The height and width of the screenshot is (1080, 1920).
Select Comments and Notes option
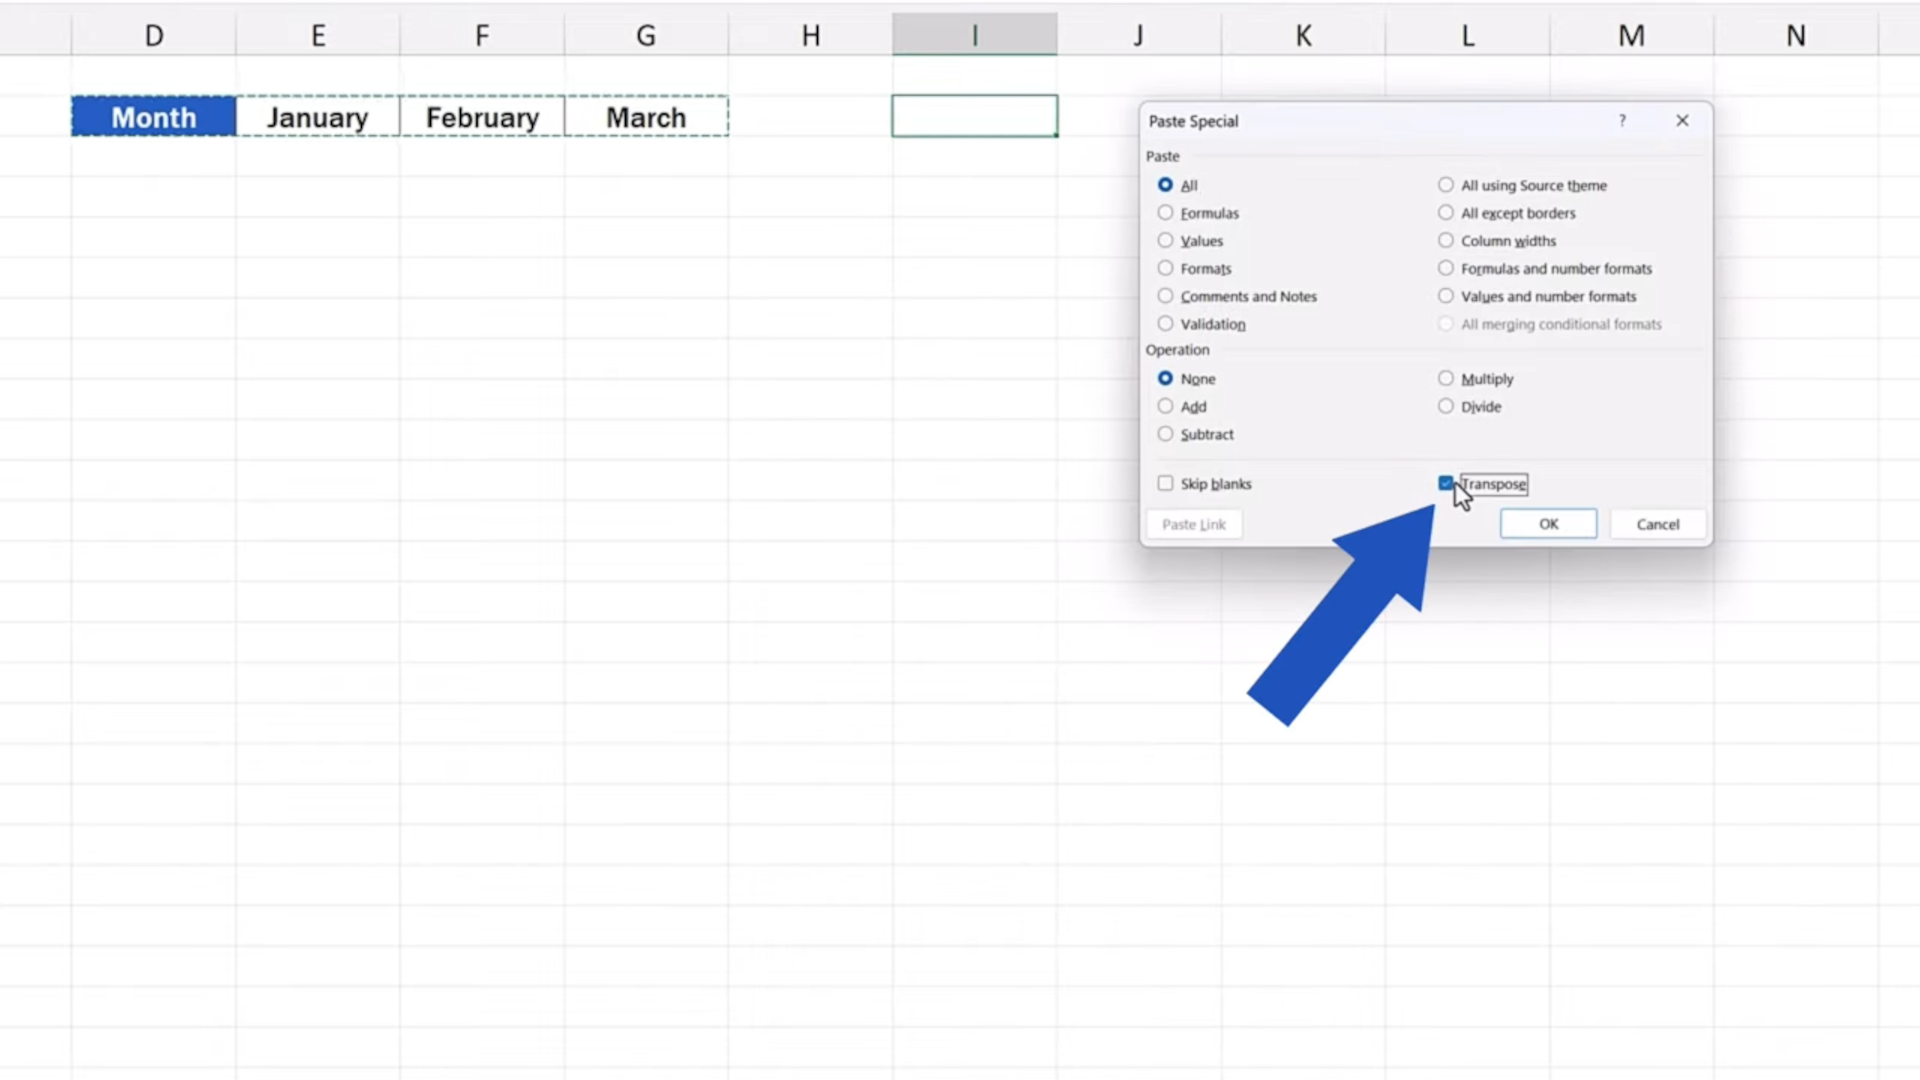(x=1166, y=296)
